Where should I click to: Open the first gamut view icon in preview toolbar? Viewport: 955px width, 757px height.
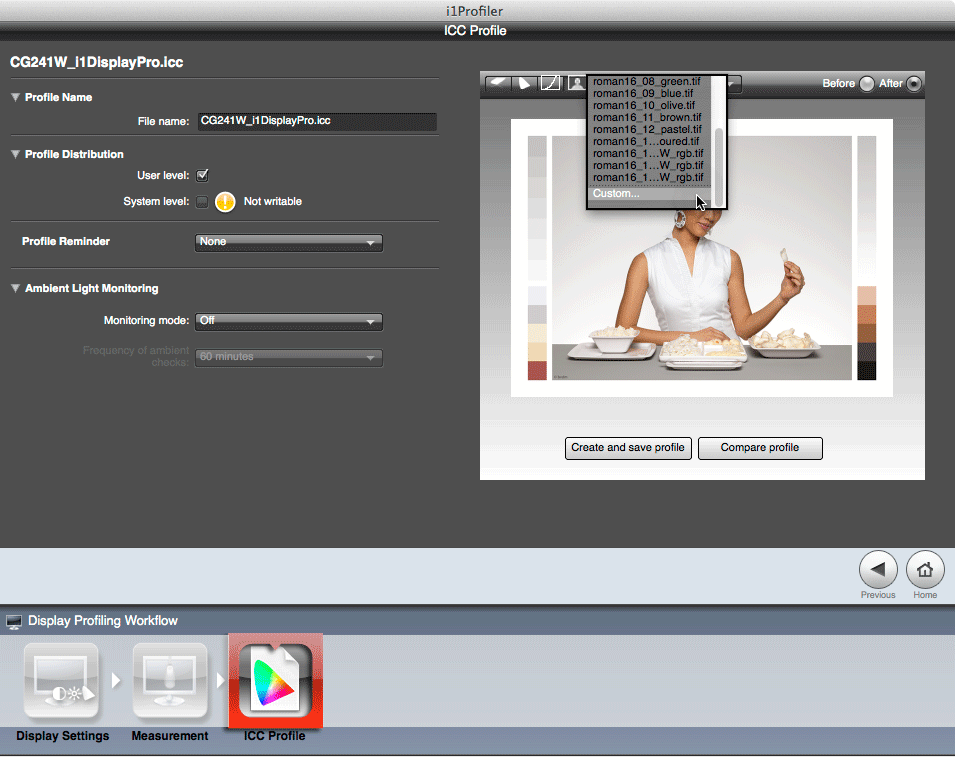tap(498, 83)
